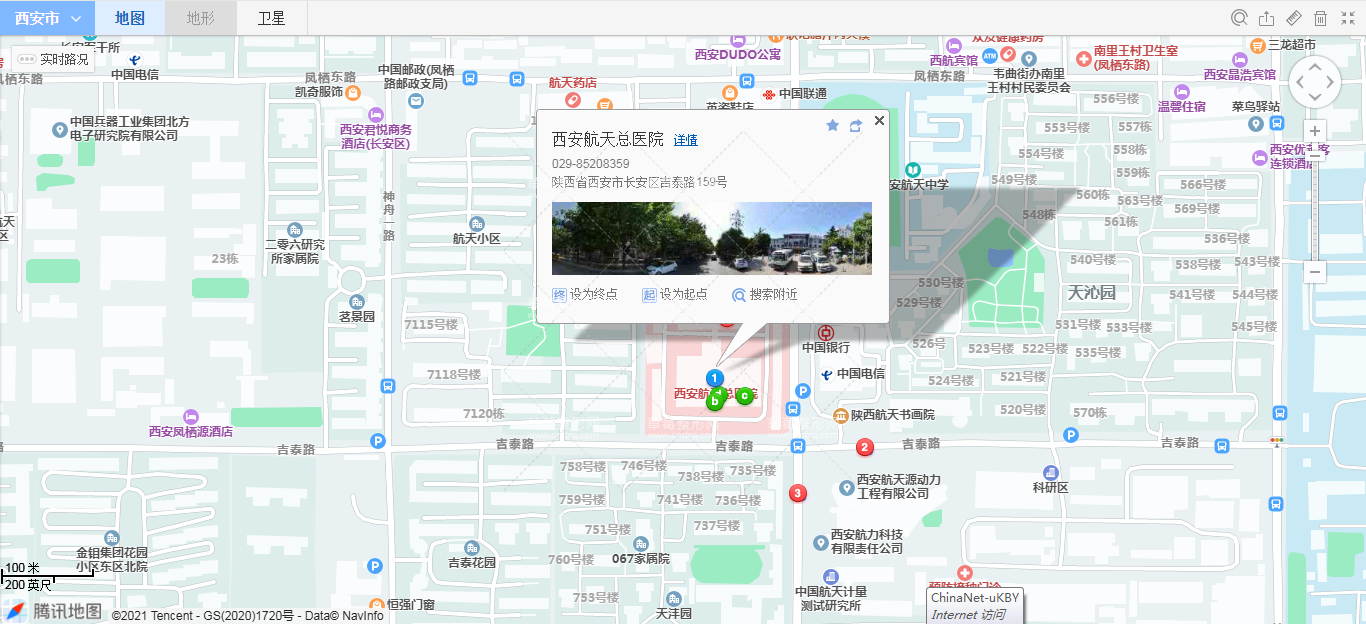The width and height of the screenshot is (1366, 624).
Task: Click the 中国联通 POI icon
Action: pos(768,94)
